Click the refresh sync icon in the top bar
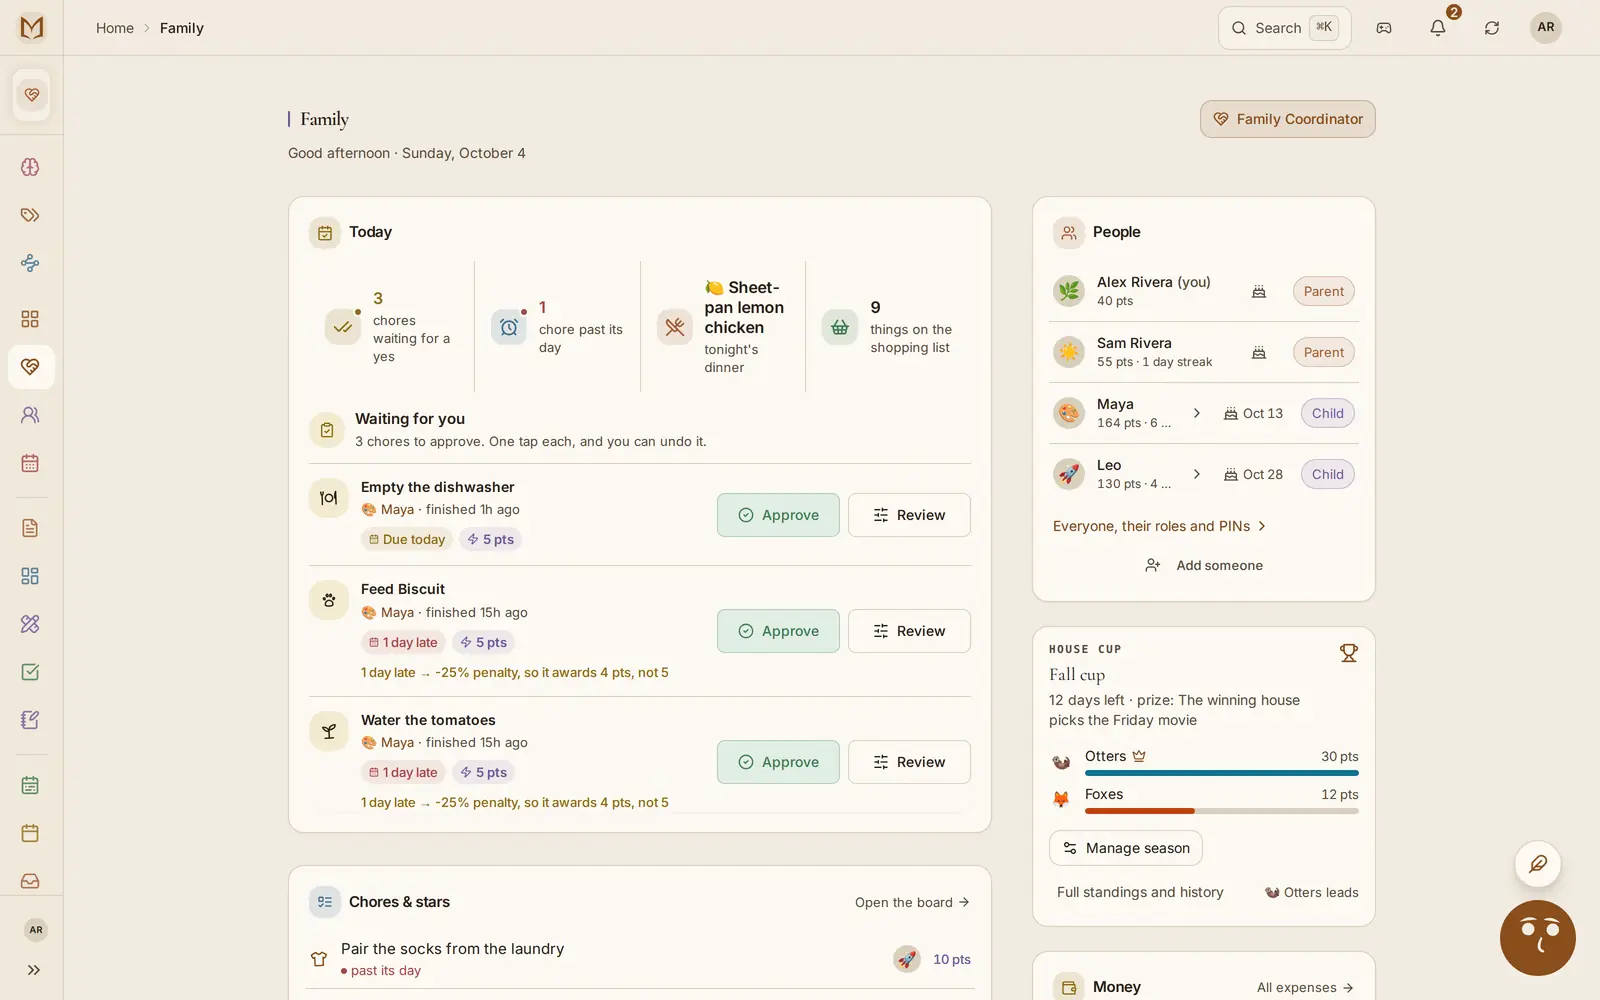The image size is (1600, 1000). tap(1492, 28)
